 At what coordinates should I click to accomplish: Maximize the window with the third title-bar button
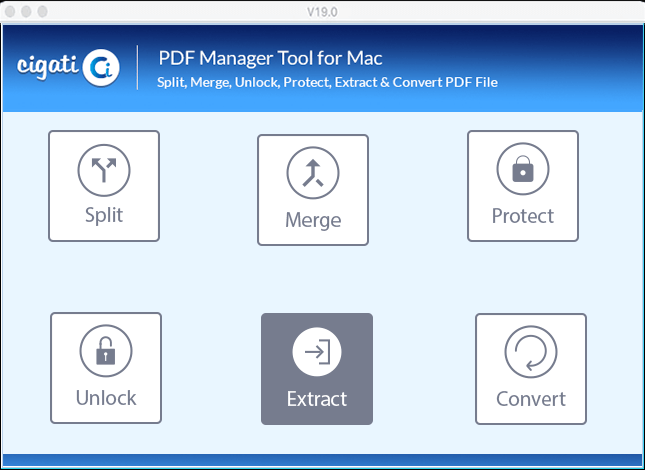pos(42,12)
